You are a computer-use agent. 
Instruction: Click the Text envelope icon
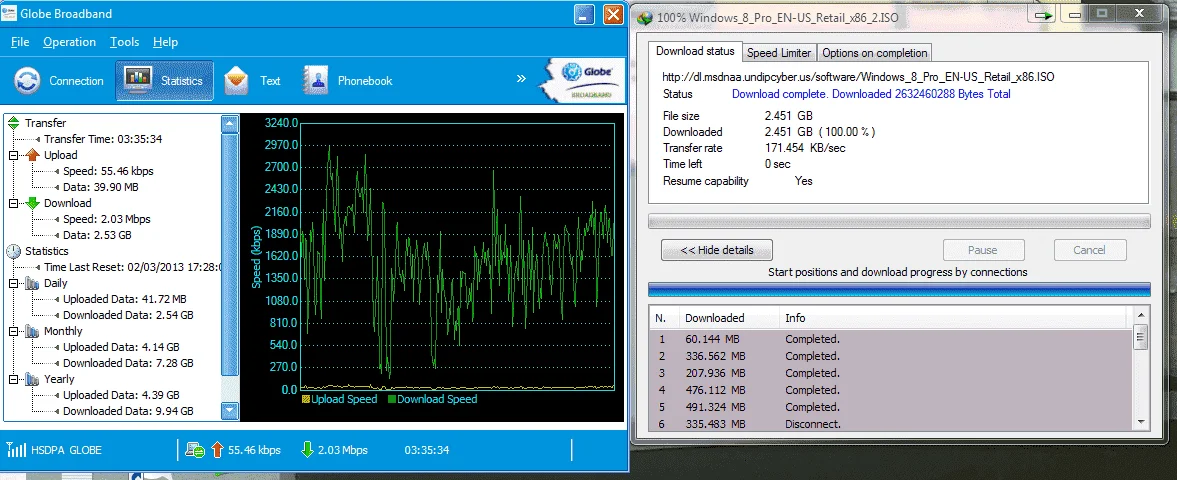236,80
